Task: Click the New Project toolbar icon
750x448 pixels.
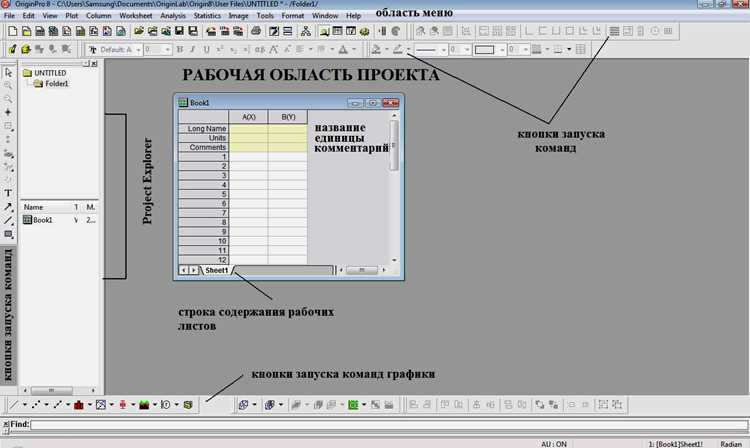Action: tap(13, 32)
